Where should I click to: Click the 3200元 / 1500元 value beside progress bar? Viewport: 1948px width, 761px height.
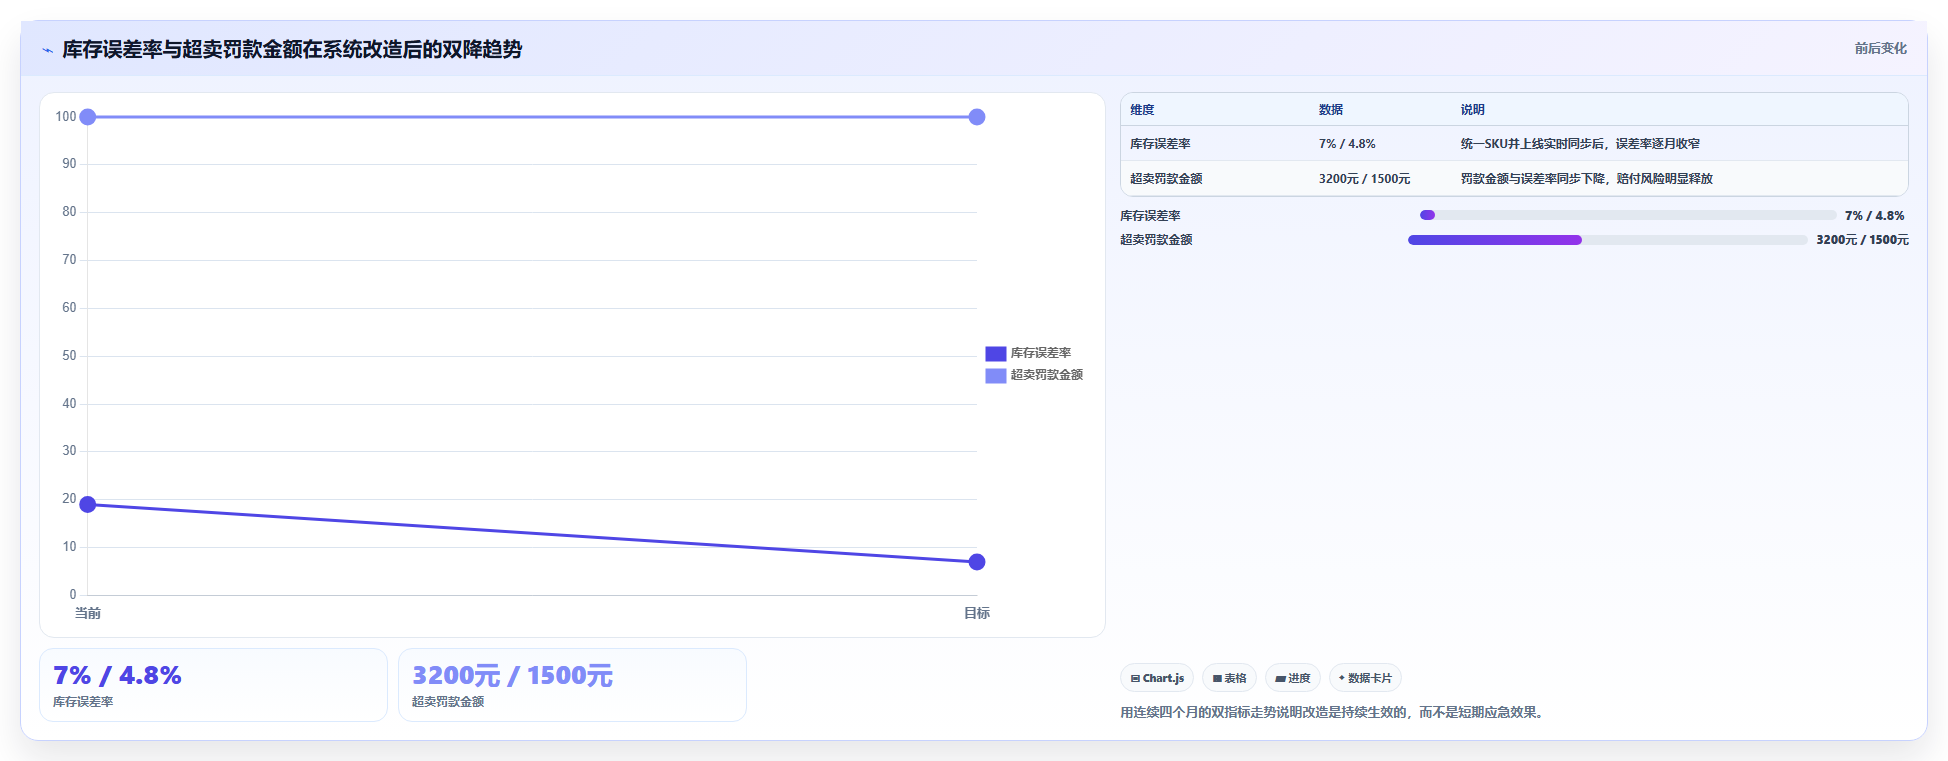(x=1862, y=240)
